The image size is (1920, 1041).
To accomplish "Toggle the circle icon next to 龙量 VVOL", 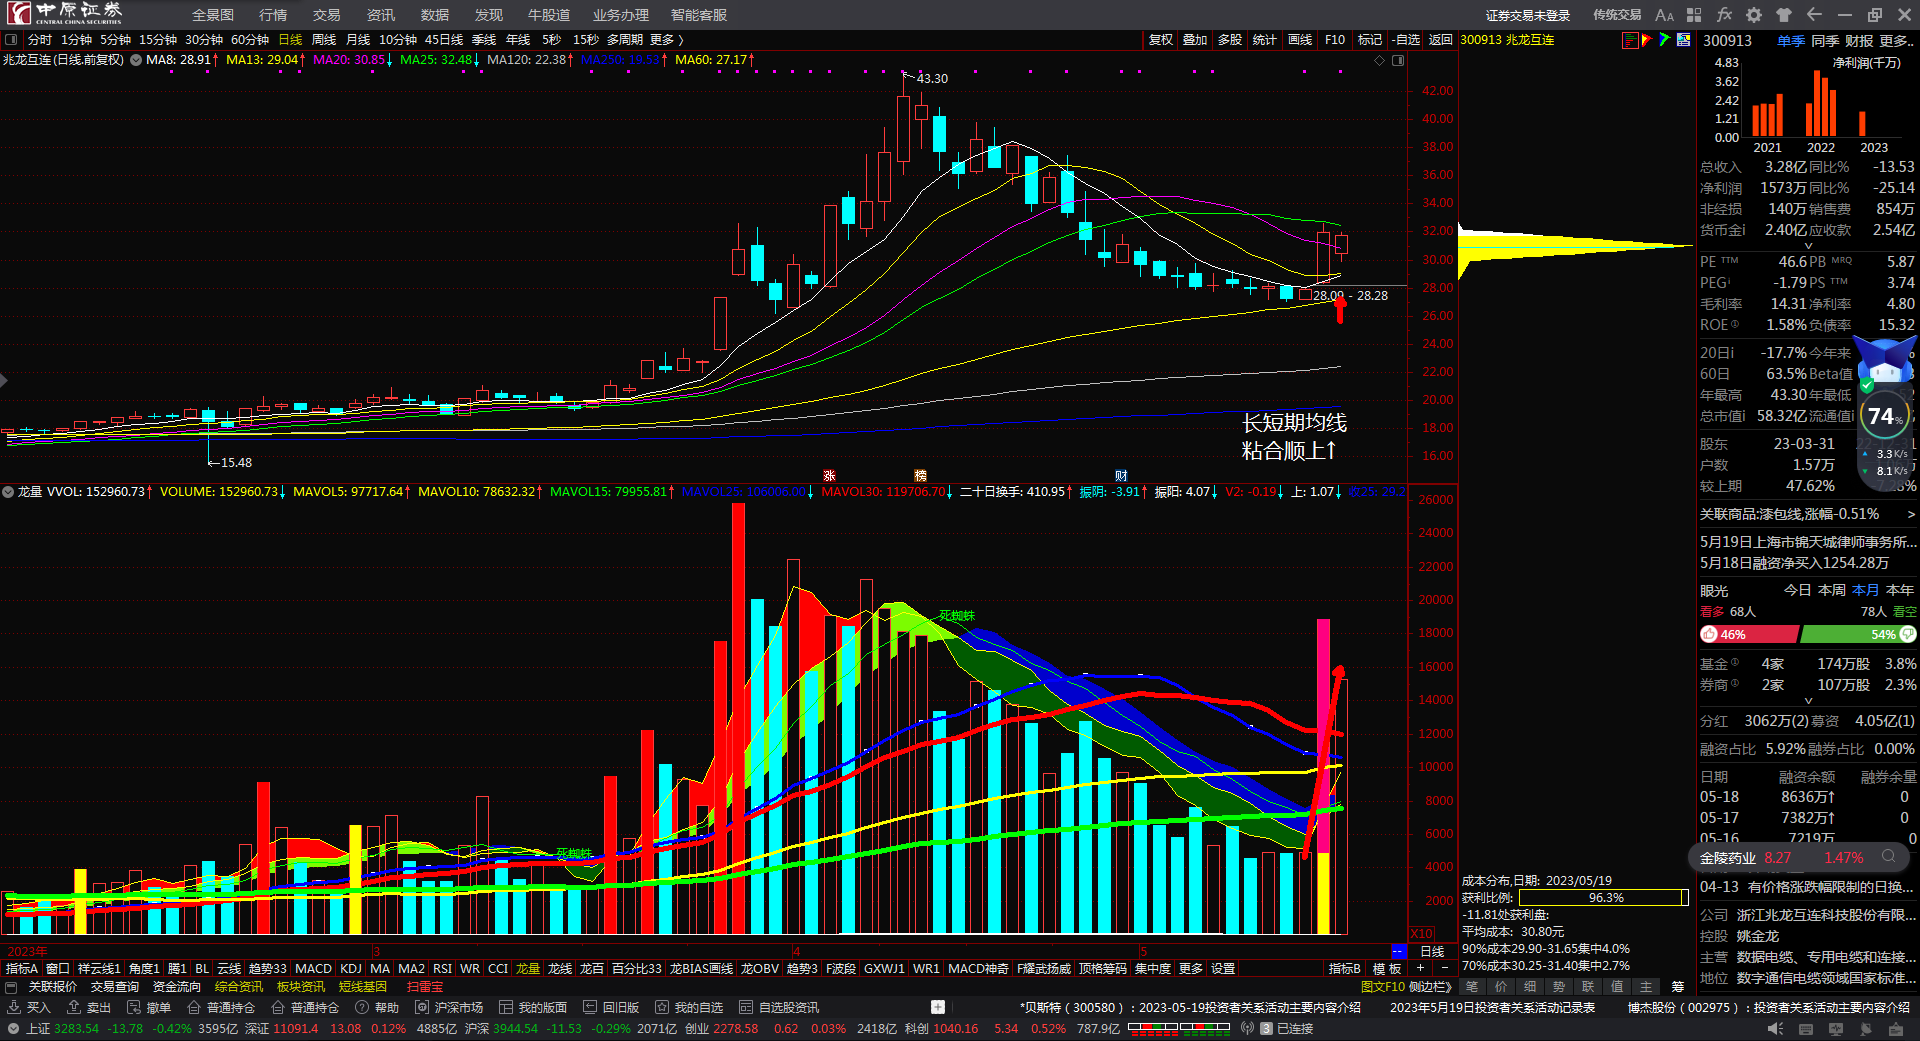I will pyautogui.click(x=8, y=492).
